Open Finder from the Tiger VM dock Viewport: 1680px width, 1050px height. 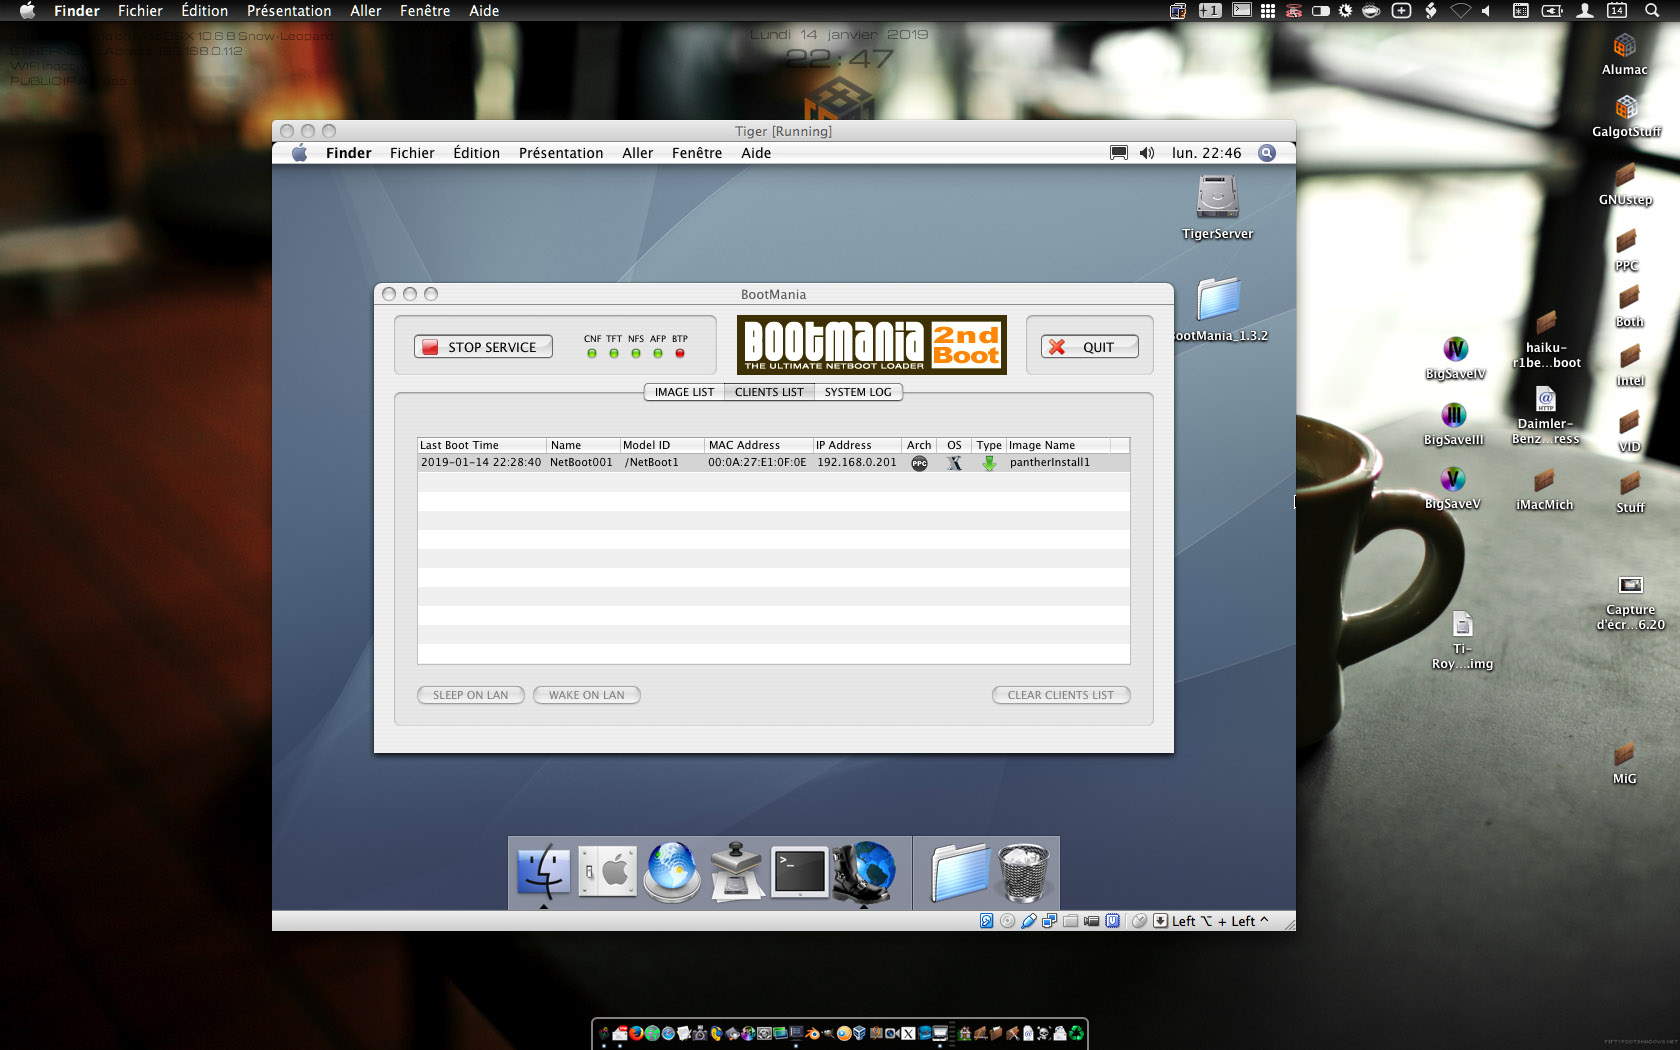[x=544, y=872]
